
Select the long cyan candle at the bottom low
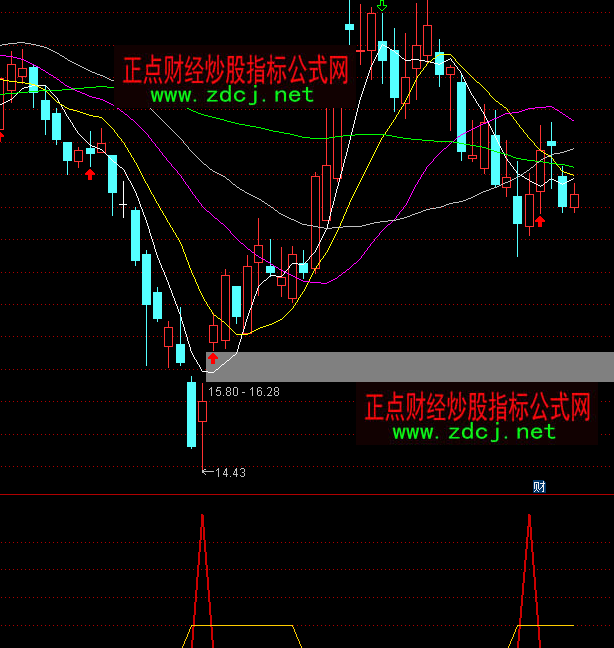click(x=191, y=414)
